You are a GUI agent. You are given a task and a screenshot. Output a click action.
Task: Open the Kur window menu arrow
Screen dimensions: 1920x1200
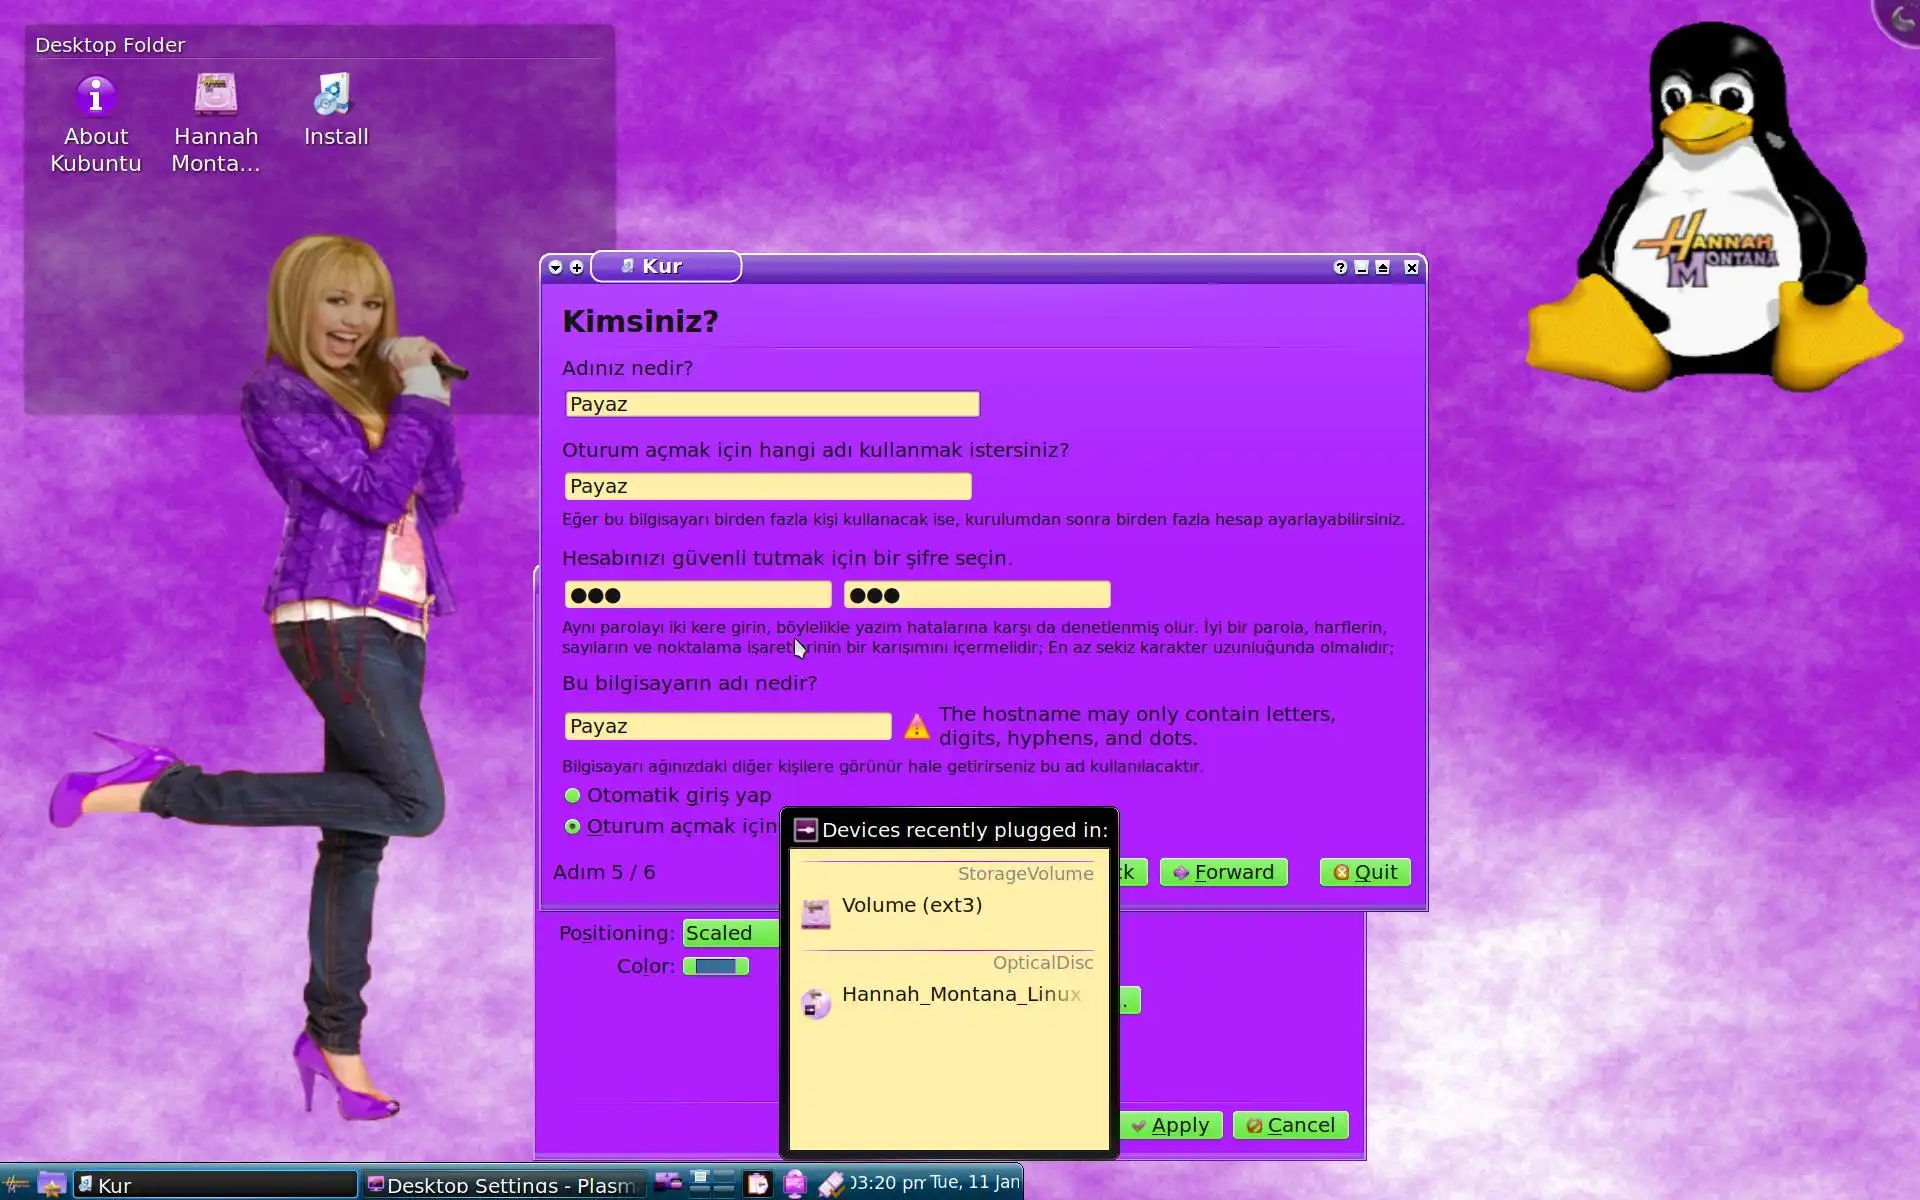[556, 267]
